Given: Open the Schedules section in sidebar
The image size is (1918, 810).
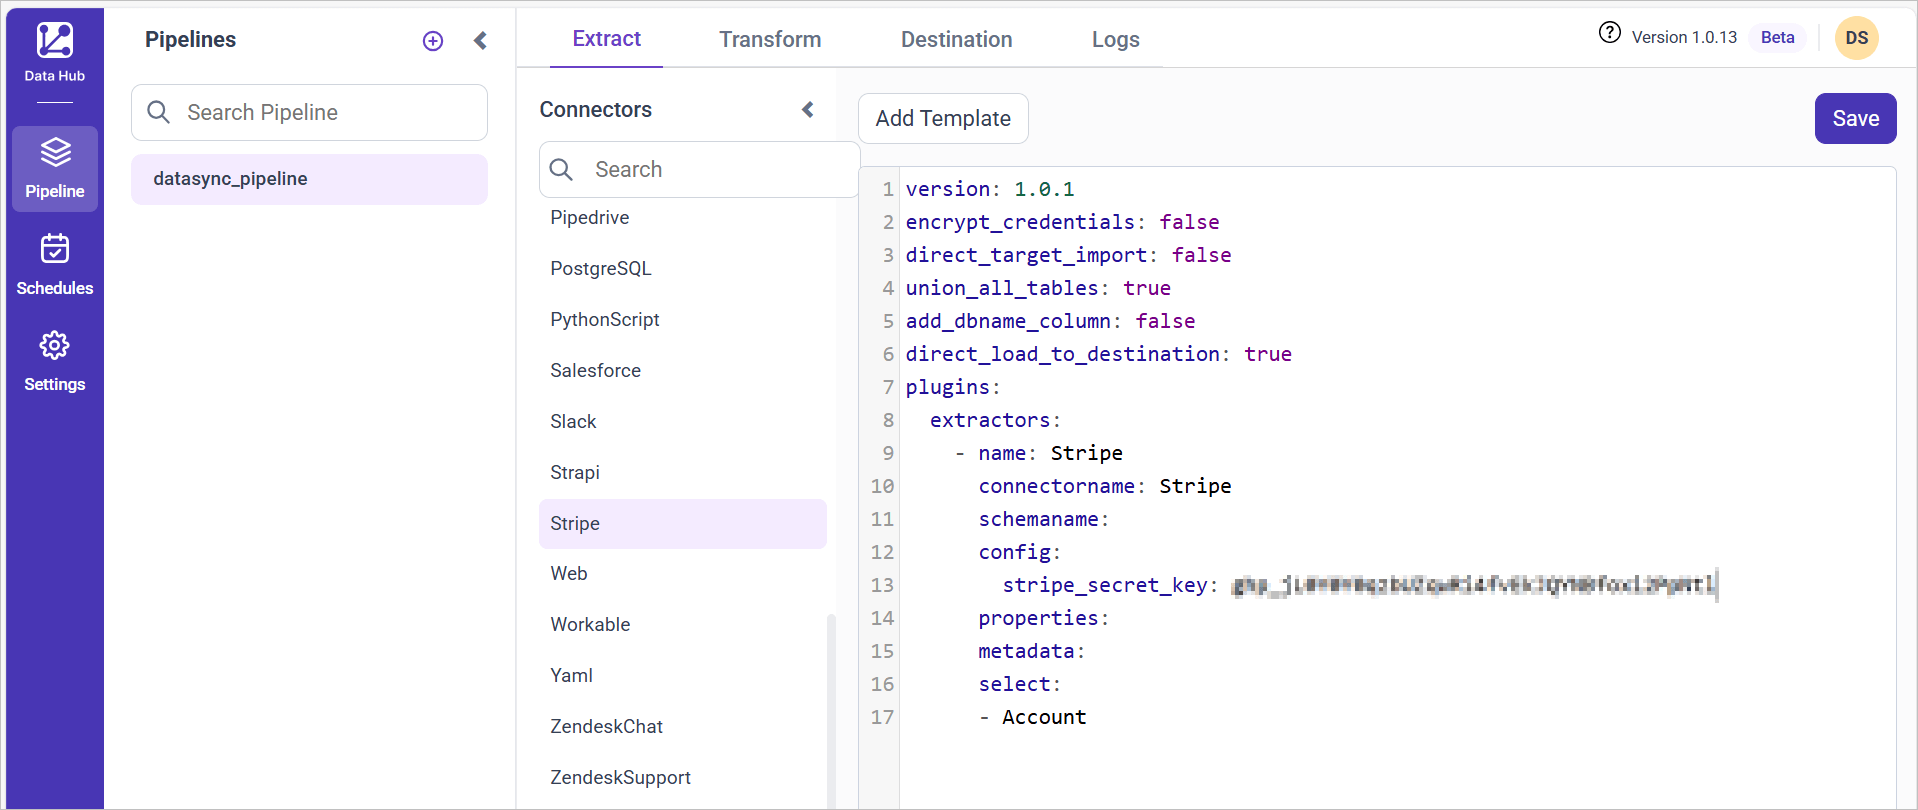Looking at the screenshot, I should coord(55,265).
